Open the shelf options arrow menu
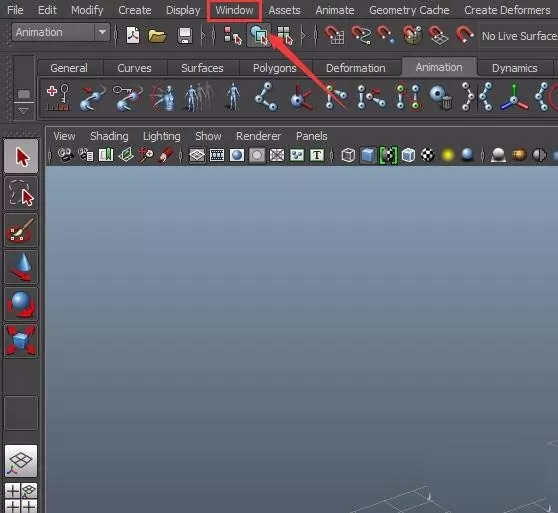 [x=23, y=111]
